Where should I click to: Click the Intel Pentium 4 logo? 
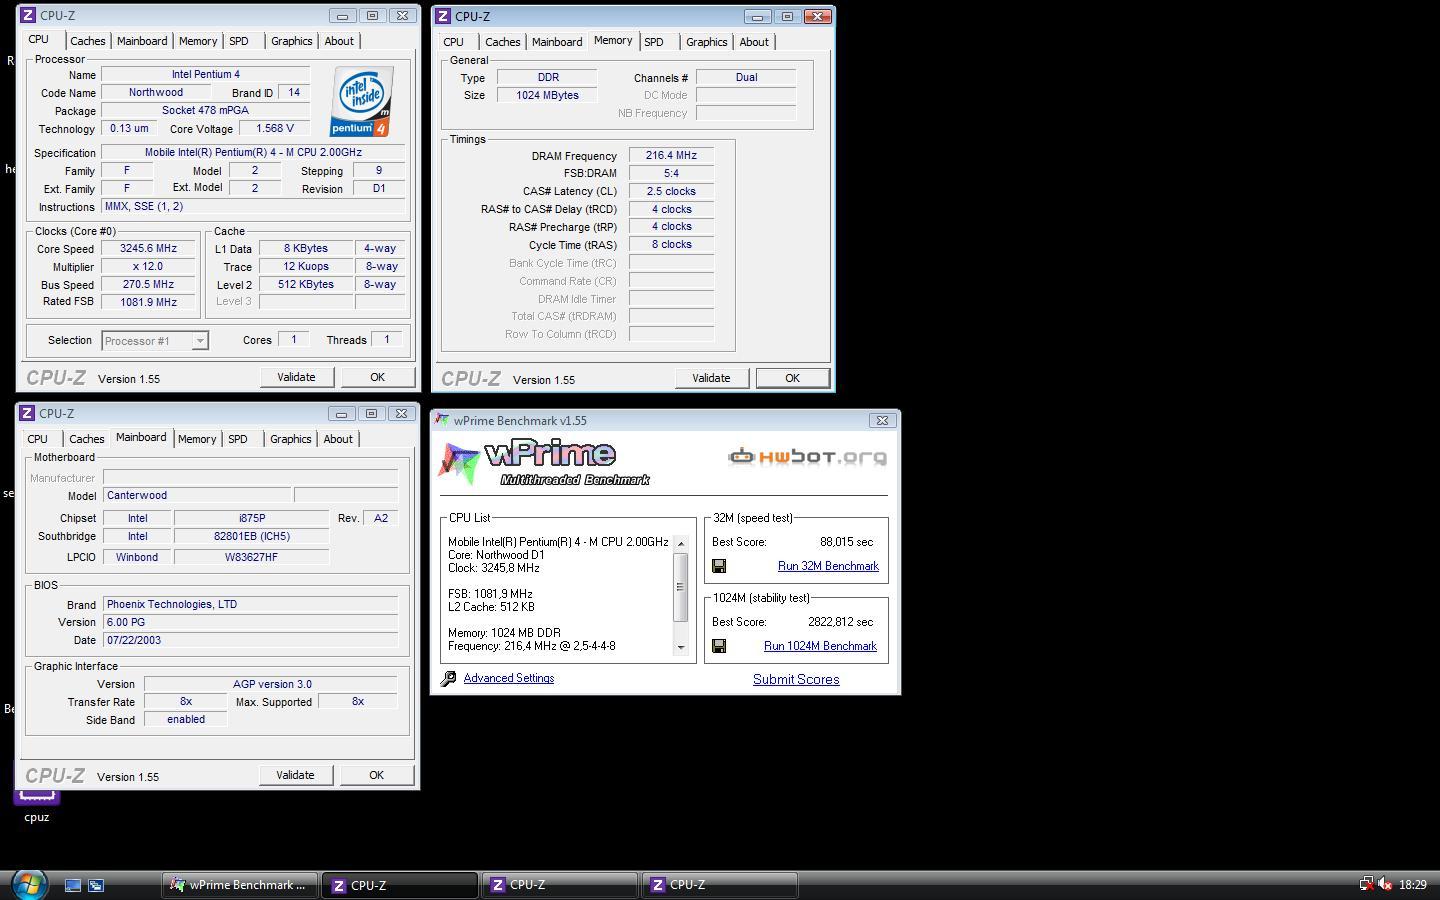362,101
